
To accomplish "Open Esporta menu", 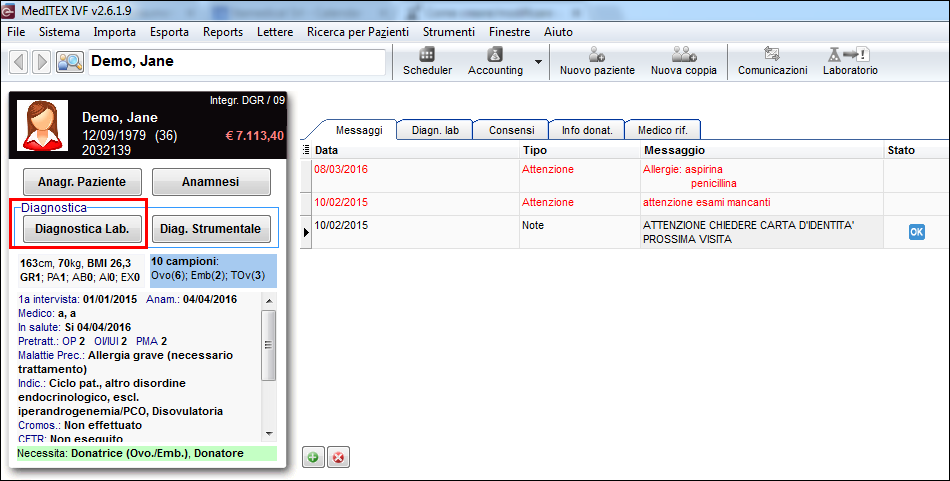I will click(x=169, y=32).
